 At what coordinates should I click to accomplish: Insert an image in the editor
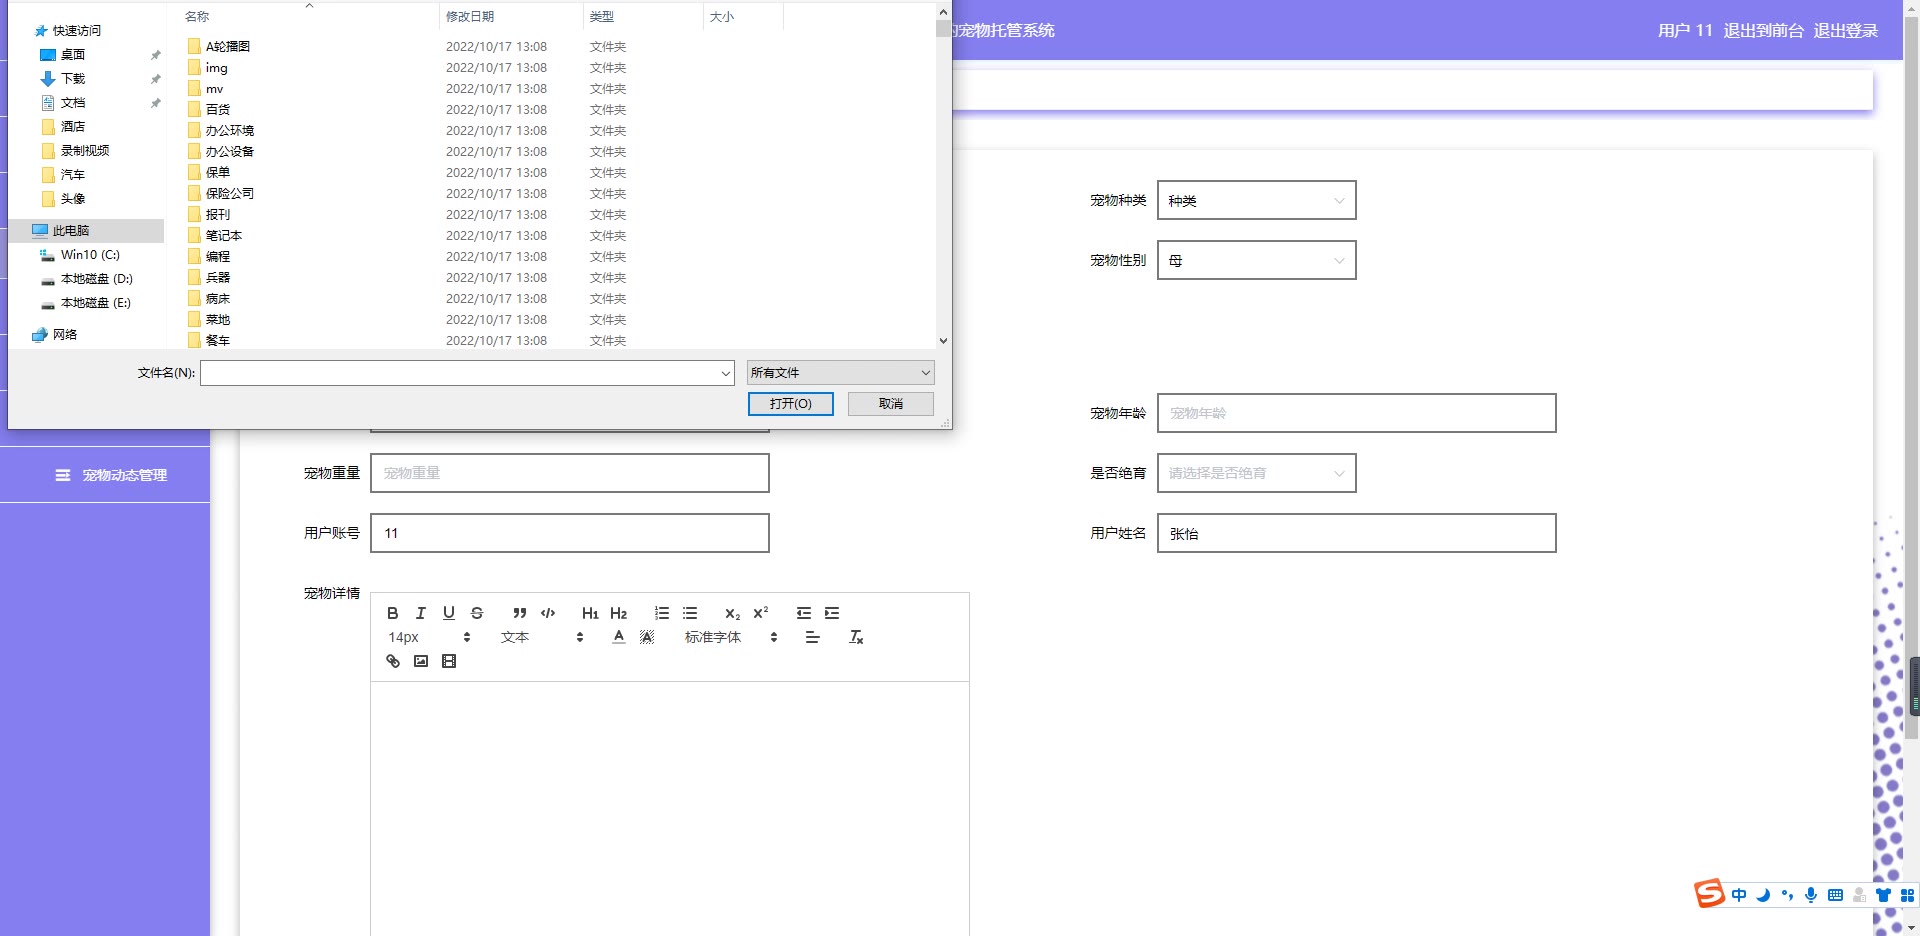(421, 661)
